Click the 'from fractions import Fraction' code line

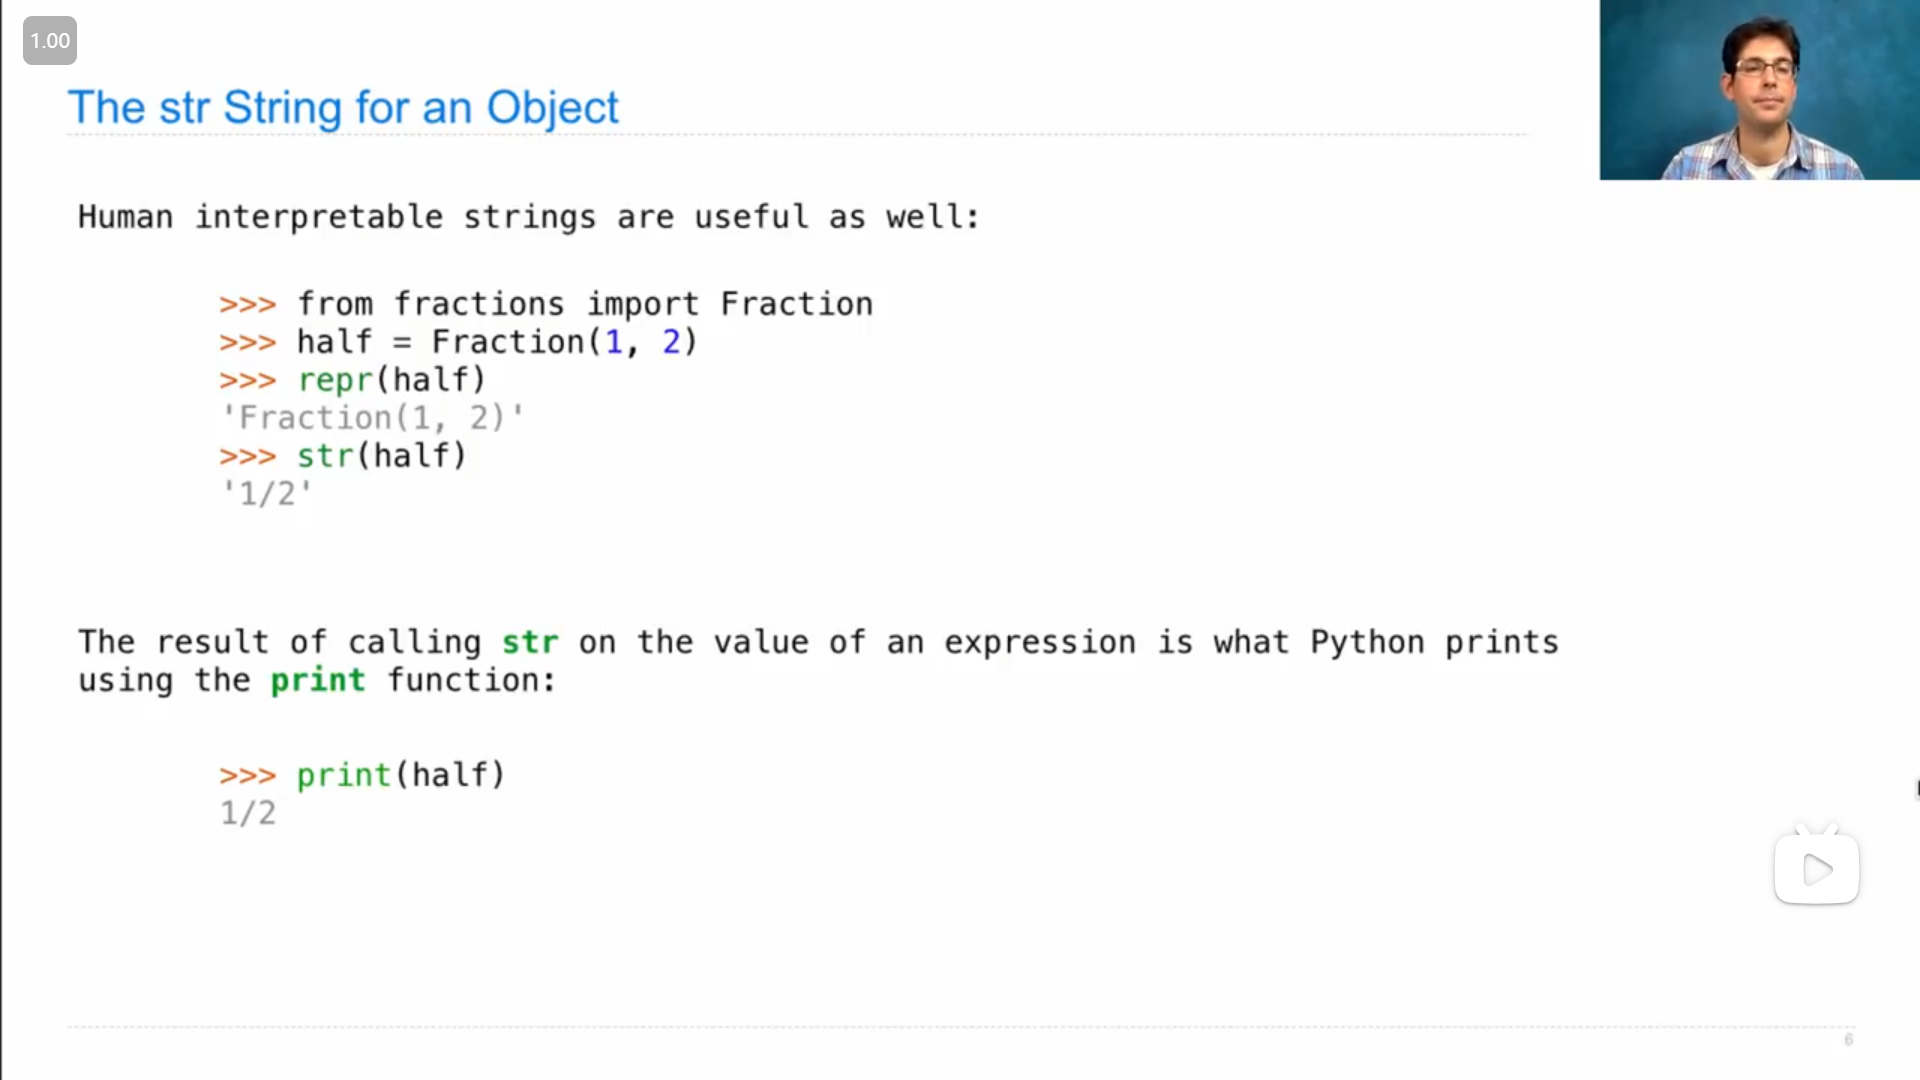pyautogui.click(x=584, y=304)
